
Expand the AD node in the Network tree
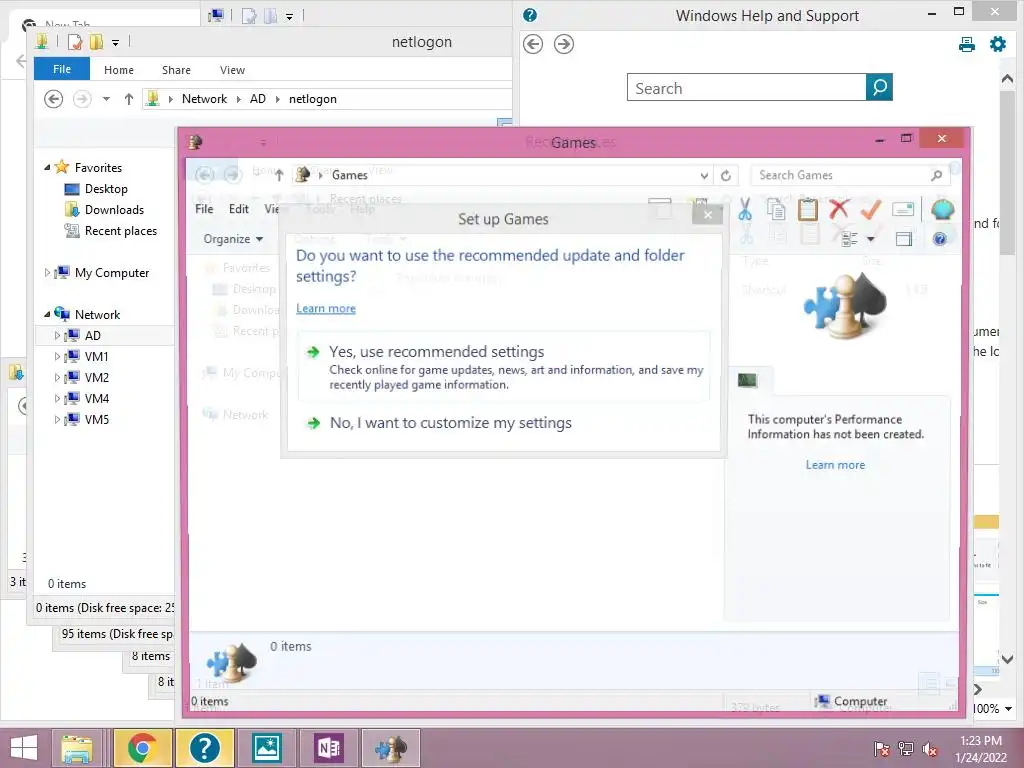coord(57,336)
